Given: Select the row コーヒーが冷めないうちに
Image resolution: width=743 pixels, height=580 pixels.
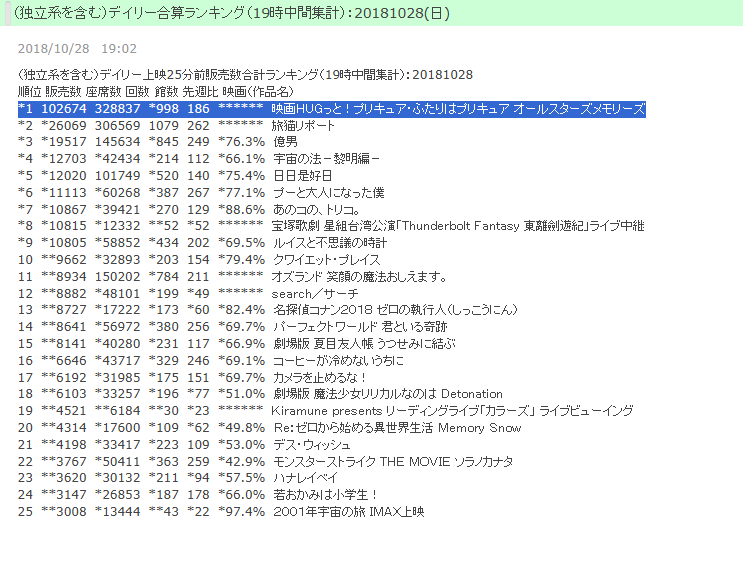Looking at the screenshot, I should tap(211, 361).
